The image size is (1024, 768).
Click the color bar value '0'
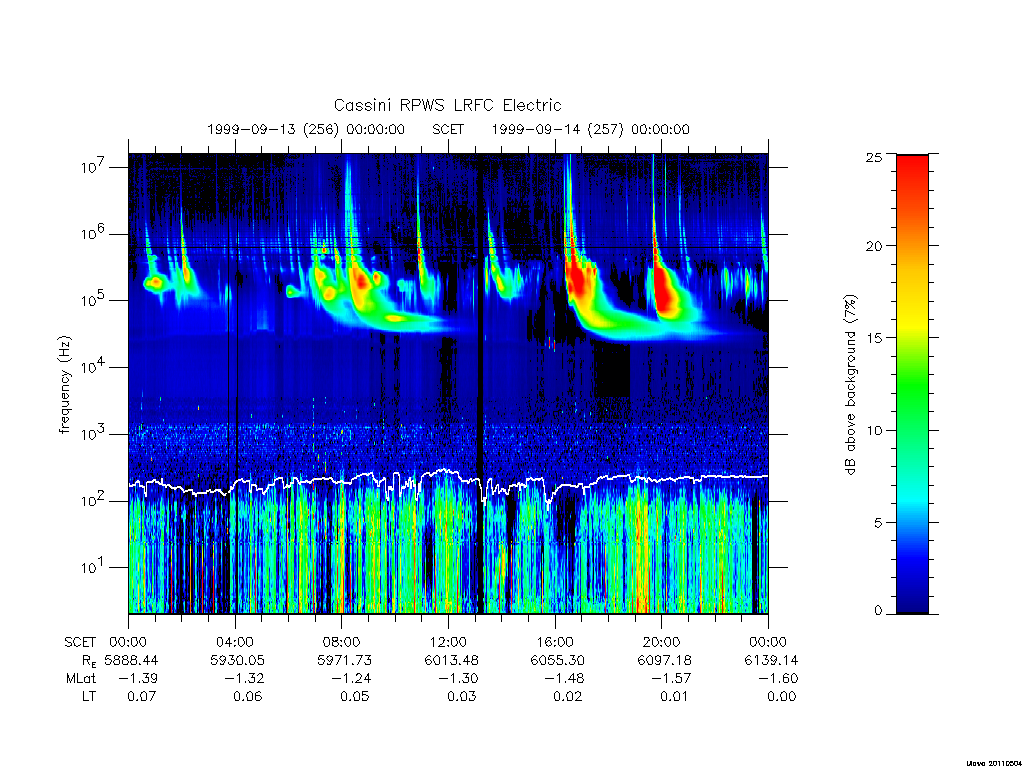[x=878, y=611]
